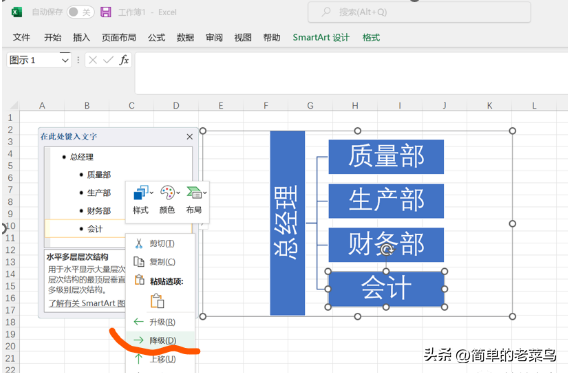
Task: Select row 1 header
Action: (x=10, y=118)
